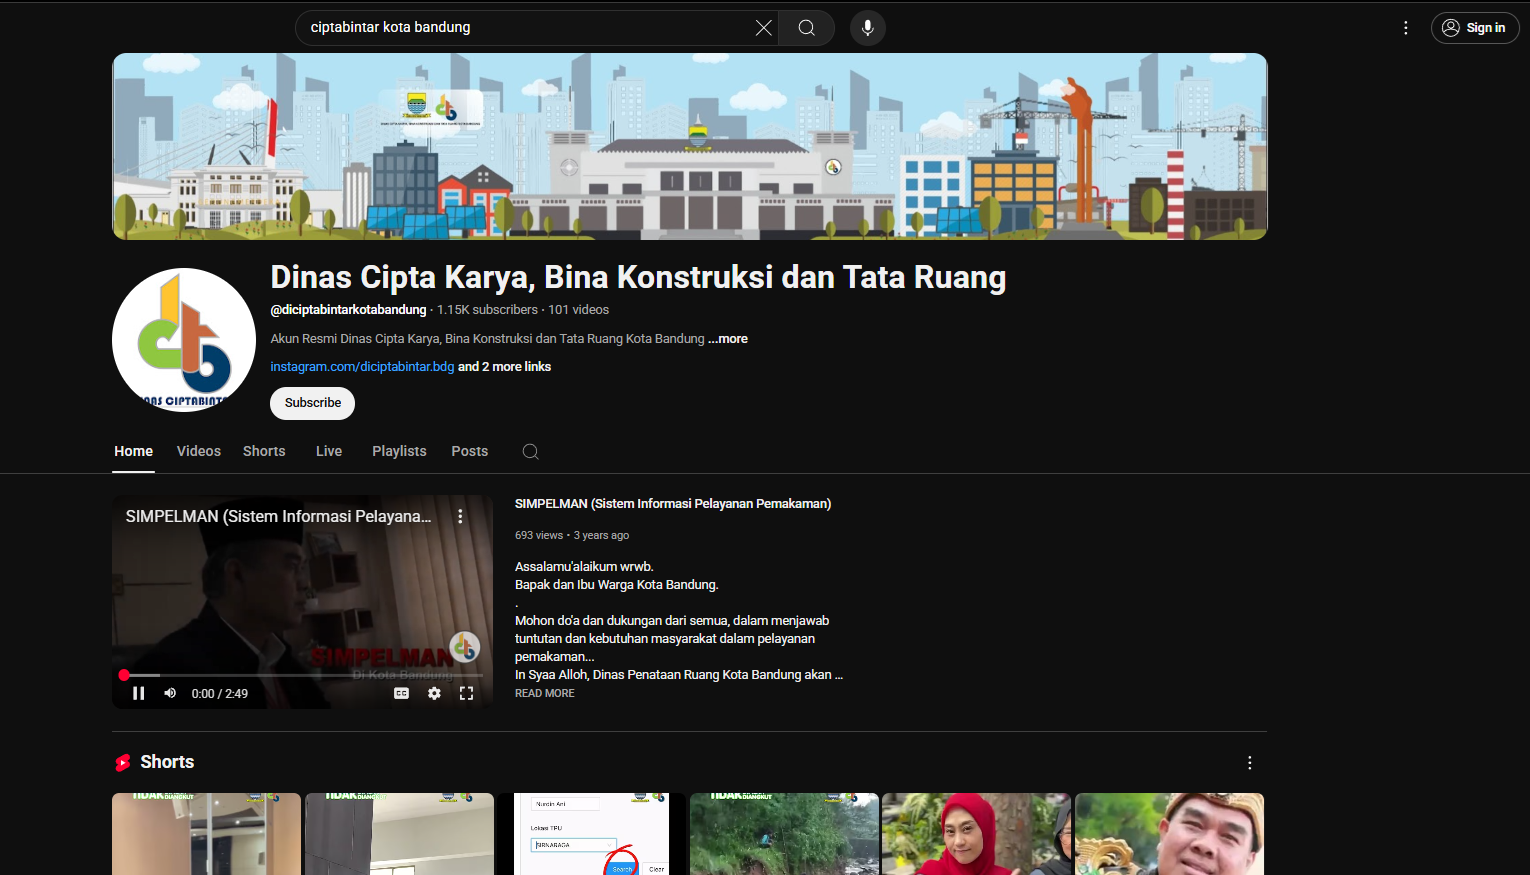This screenshot has width=1530, height=875.
Task: Click the Shorts section logo icon
Action: click(x=123, y=763)
